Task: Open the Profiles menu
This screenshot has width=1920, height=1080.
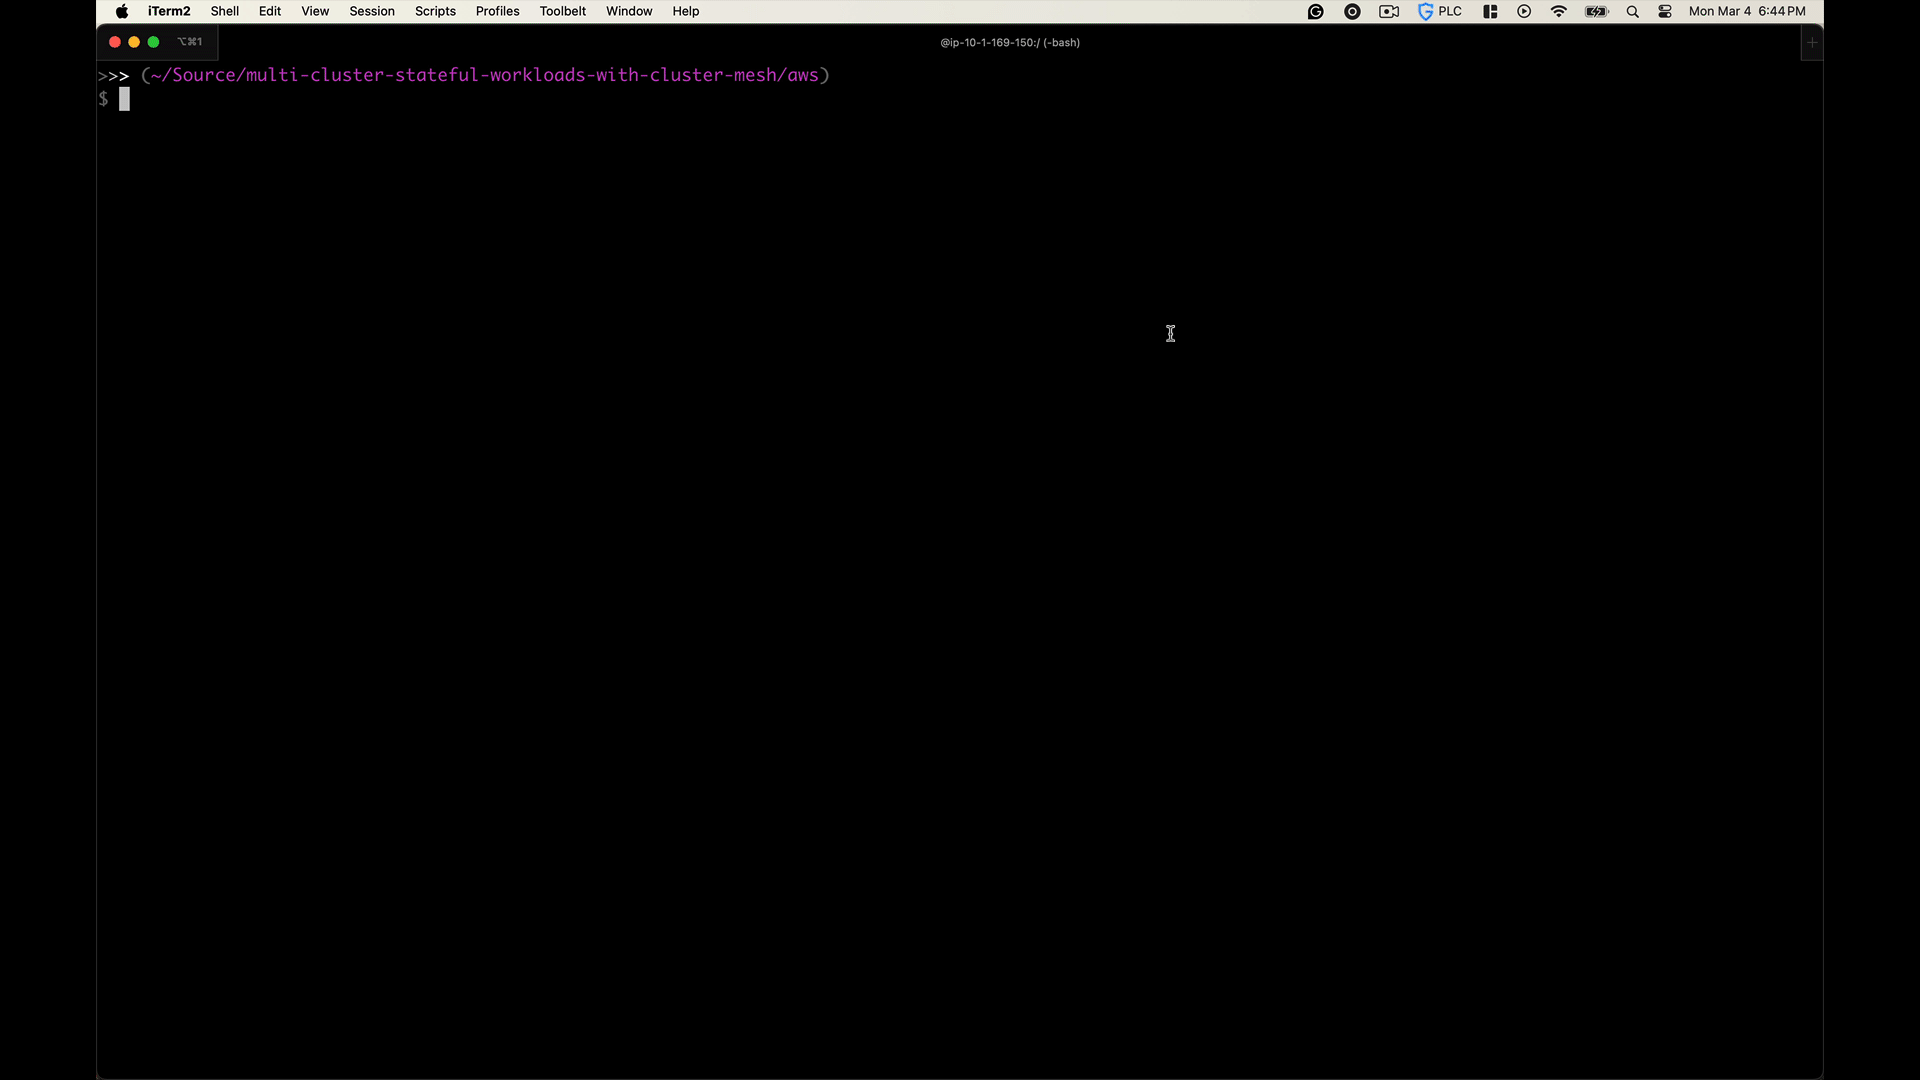Action: [x=497, y=11]
